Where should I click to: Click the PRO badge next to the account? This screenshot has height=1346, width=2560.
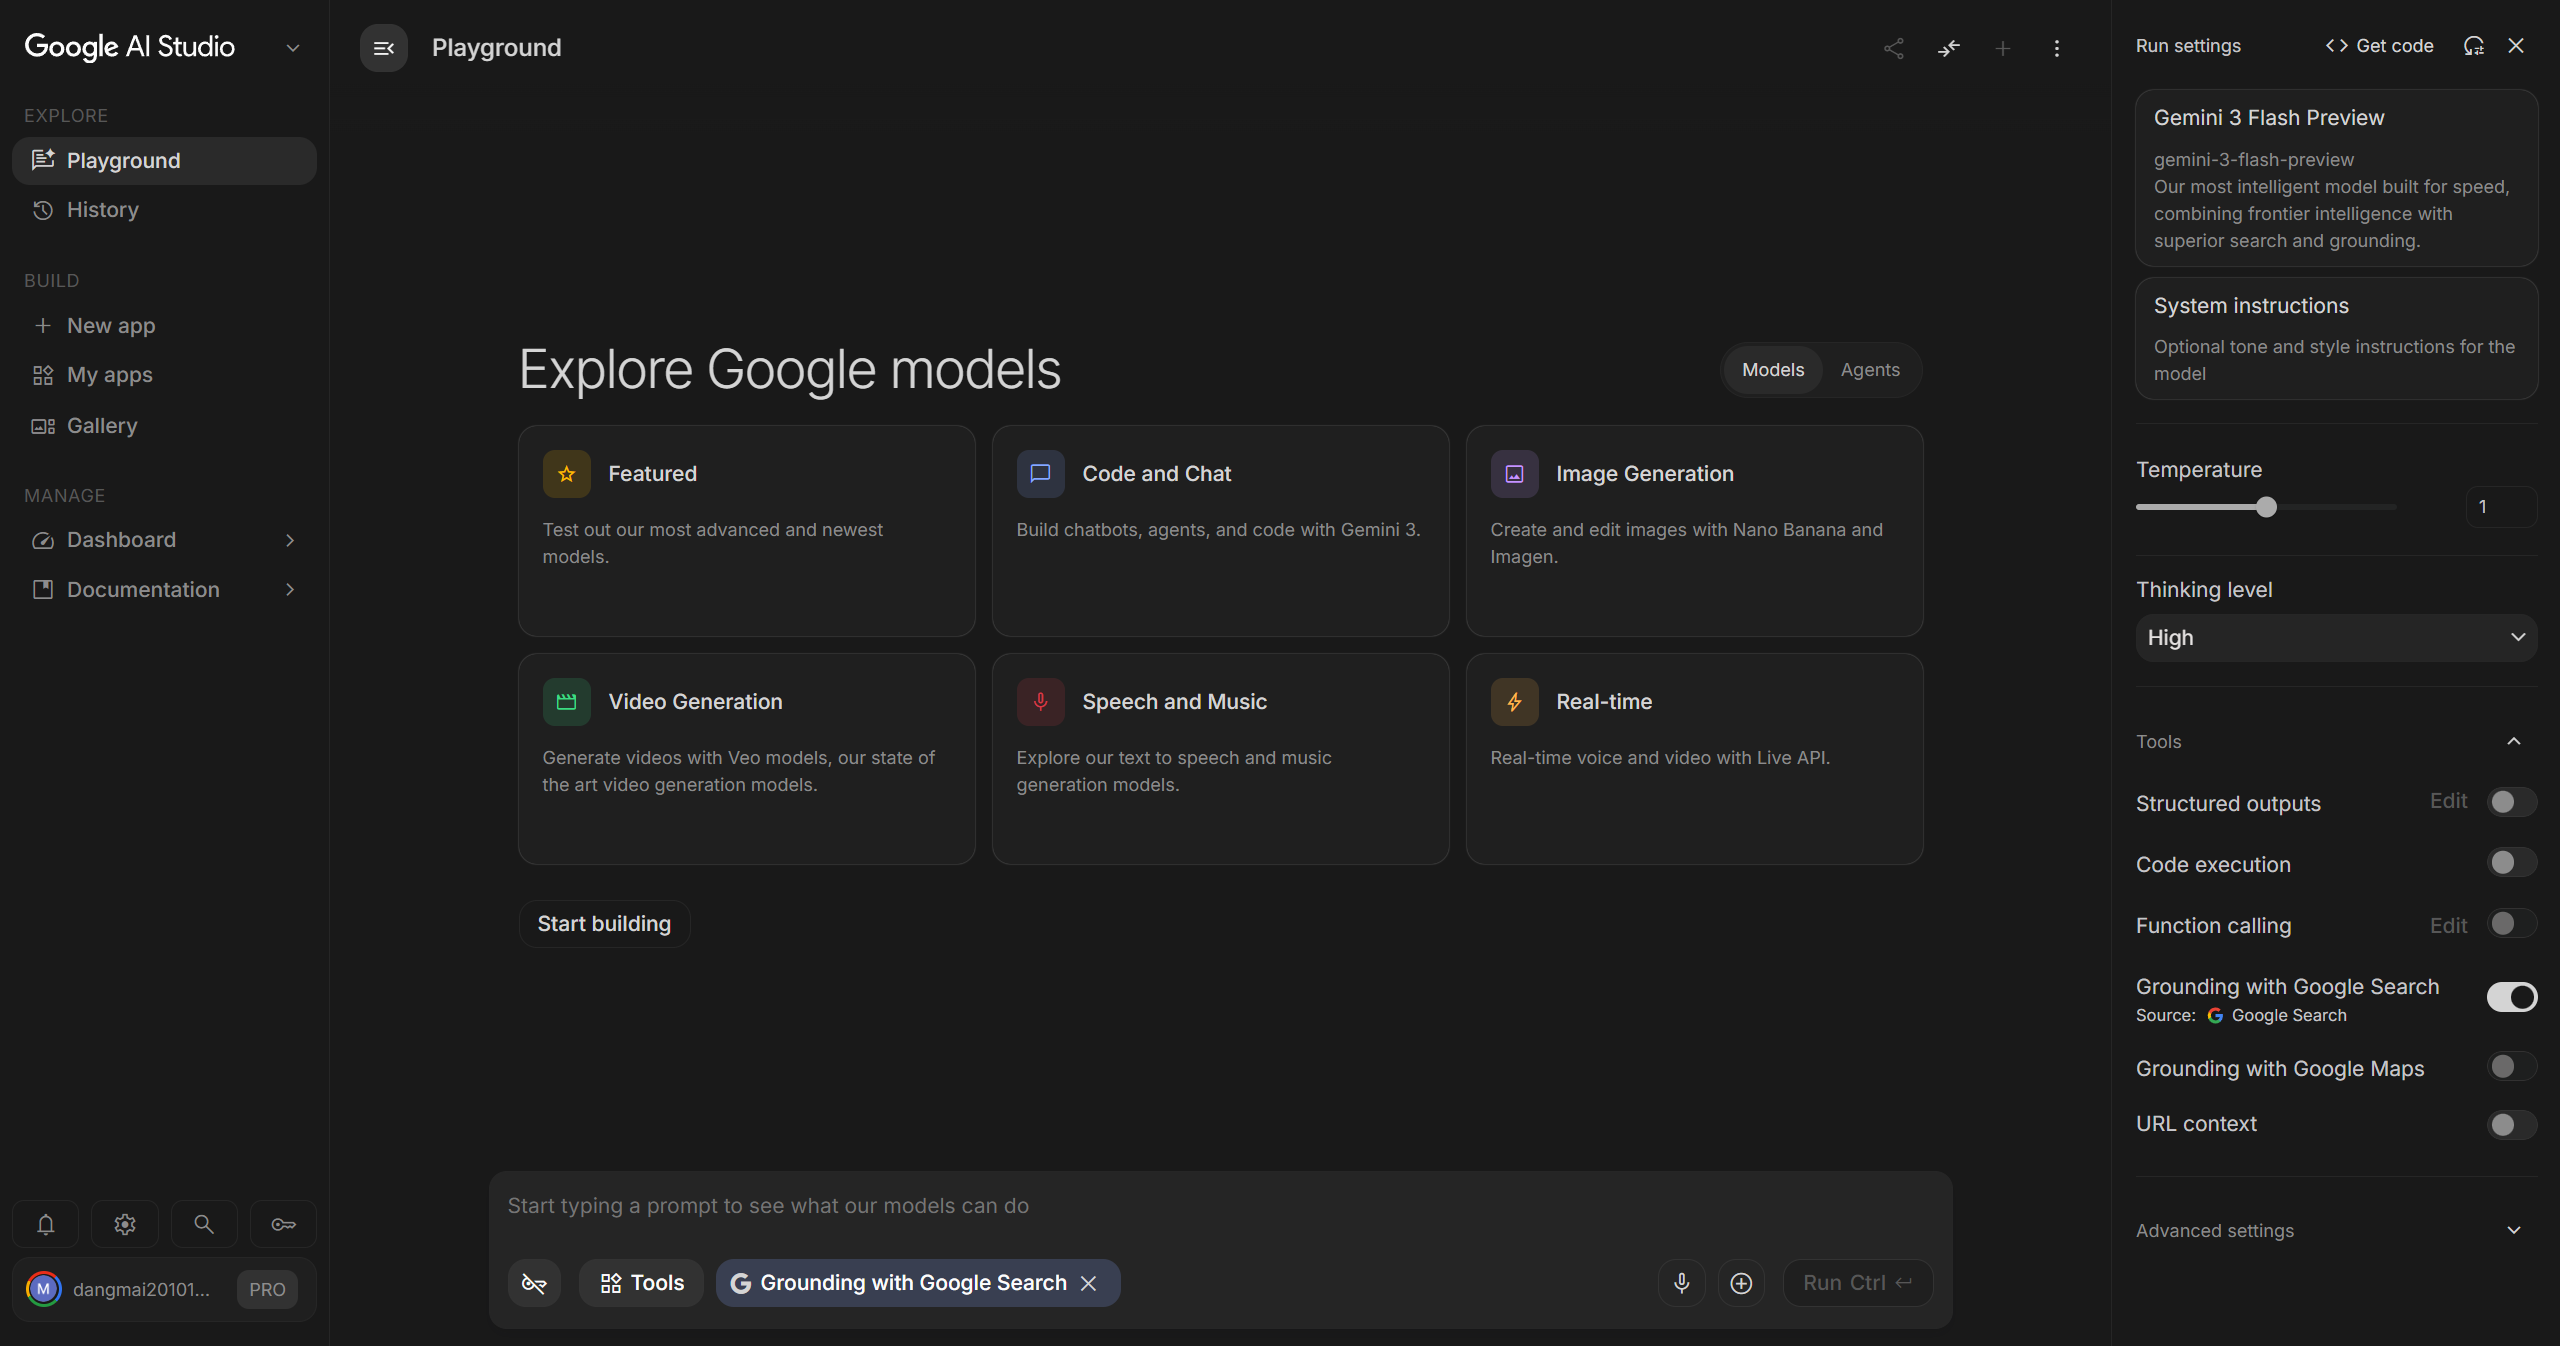(x=267, y=1290)
